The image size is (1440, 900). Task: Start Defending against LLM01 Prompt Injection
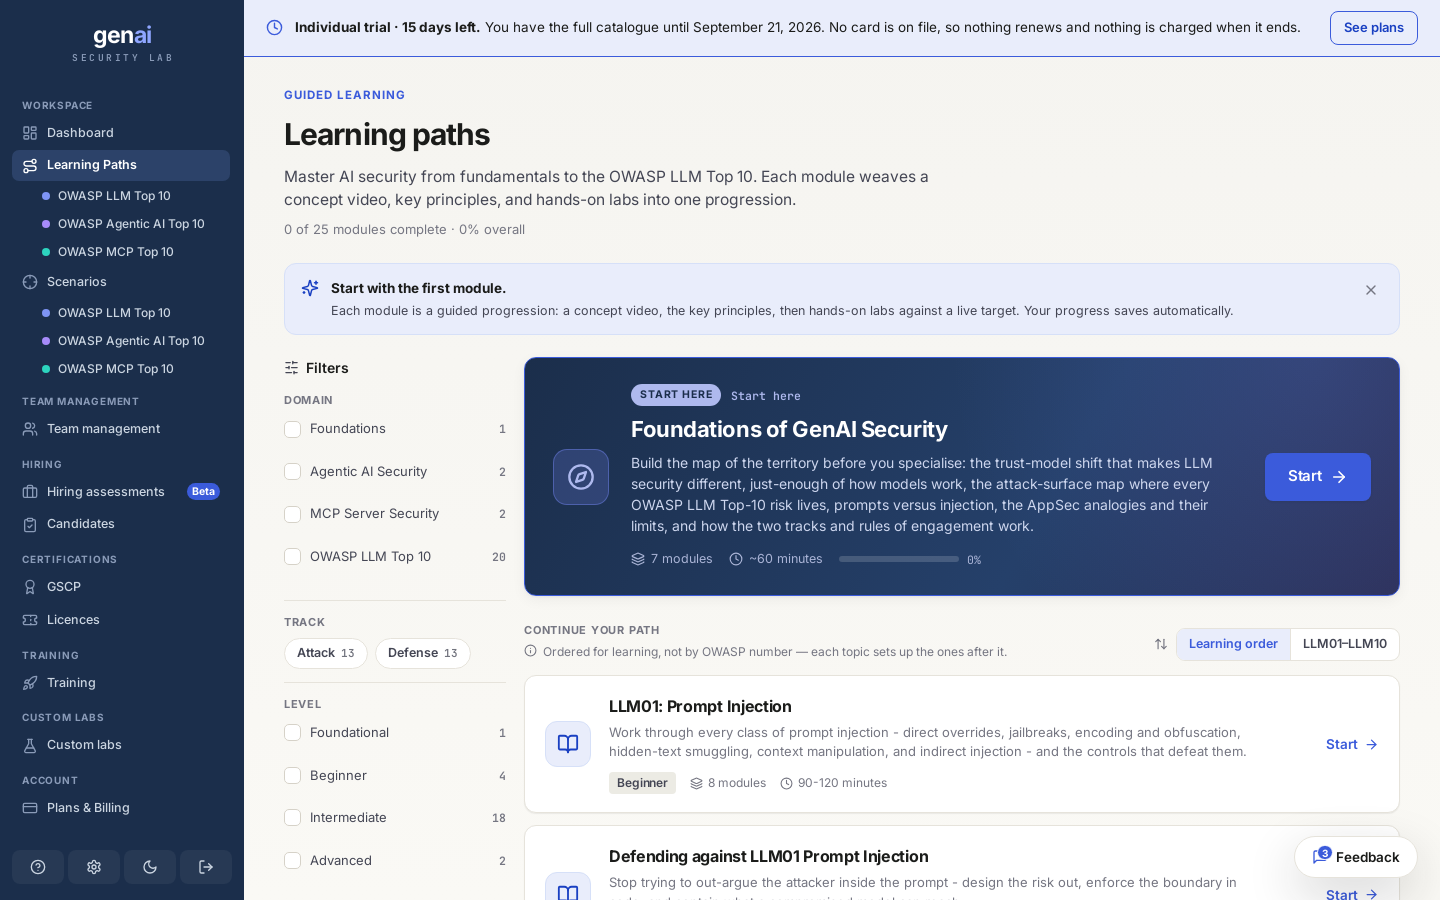point(1352,893)
